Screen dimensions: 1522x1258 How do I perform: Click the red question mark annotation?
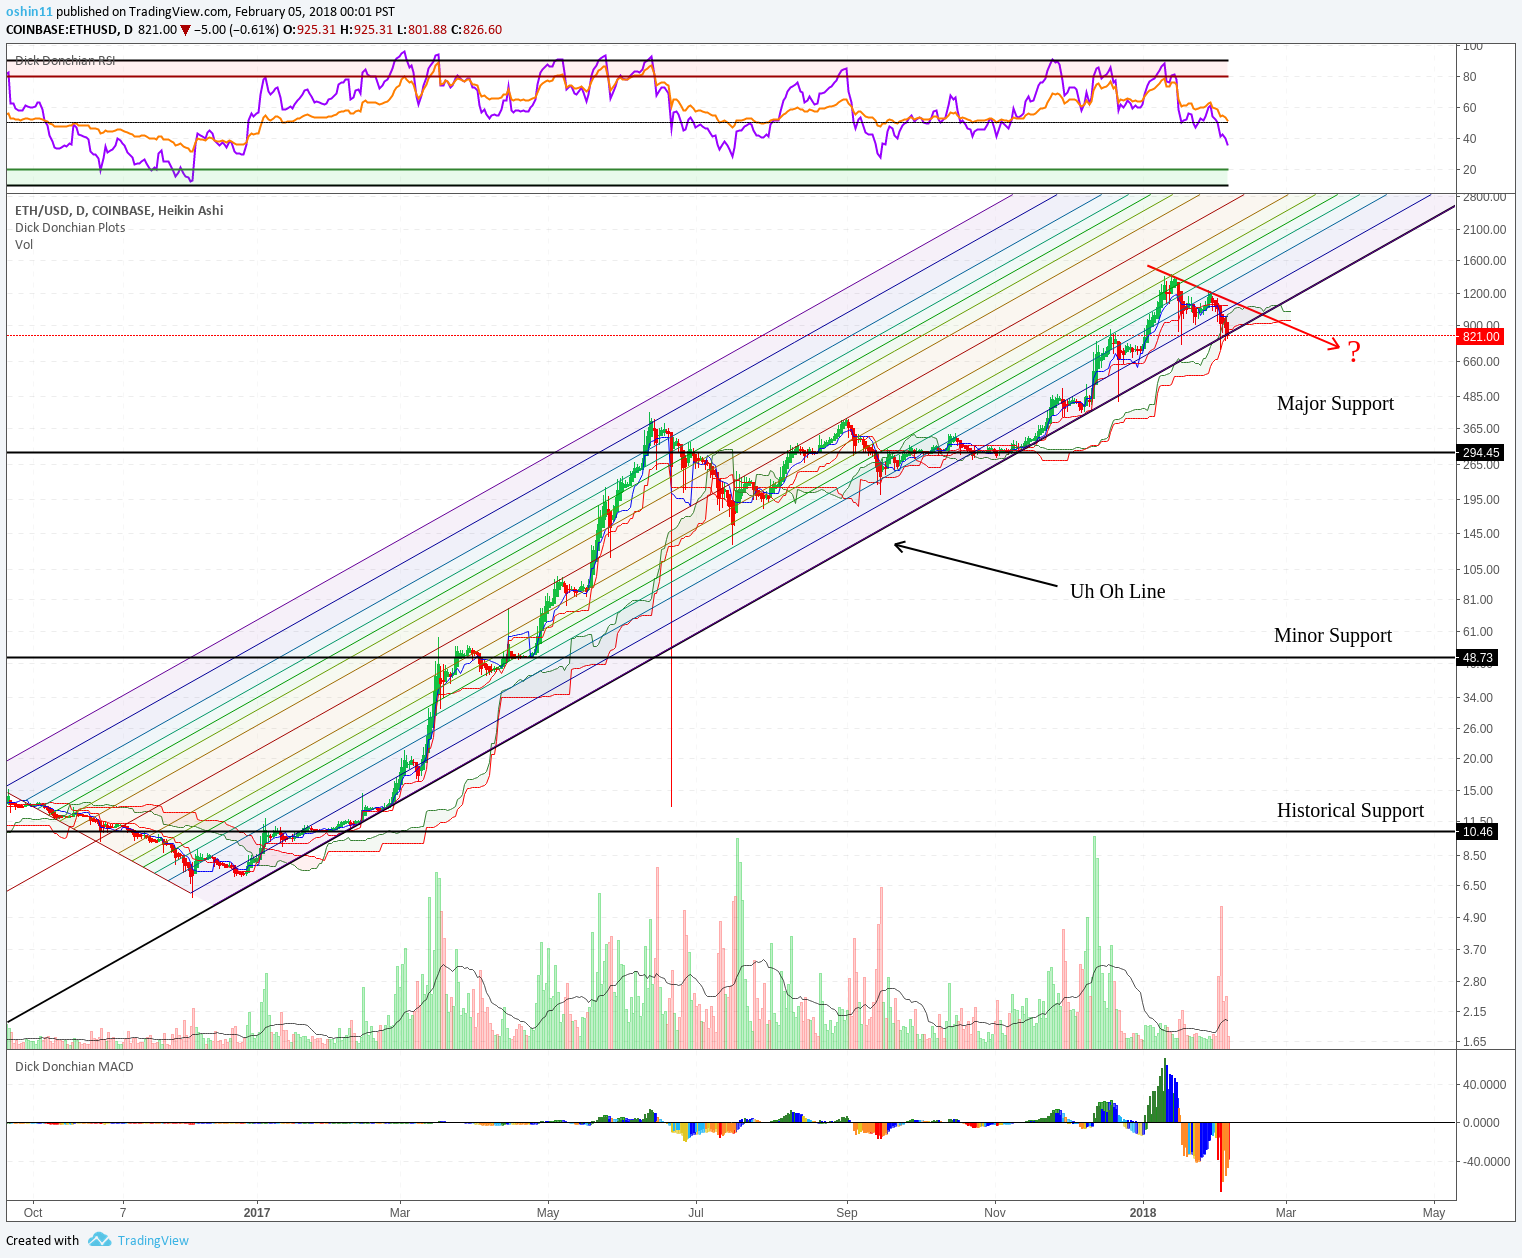pos(1354,352)
